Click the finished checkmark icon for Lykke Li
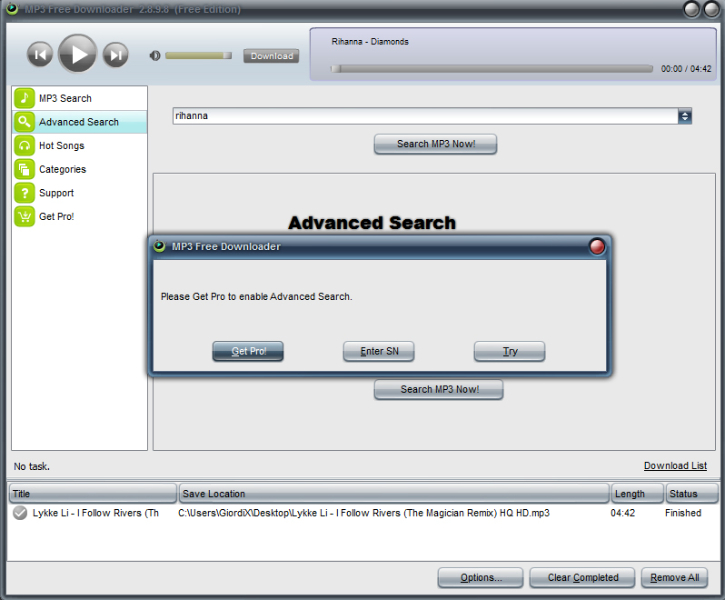The height and width of the screenshot is (600, 725). pyautogui.click(x=20, y=513)
